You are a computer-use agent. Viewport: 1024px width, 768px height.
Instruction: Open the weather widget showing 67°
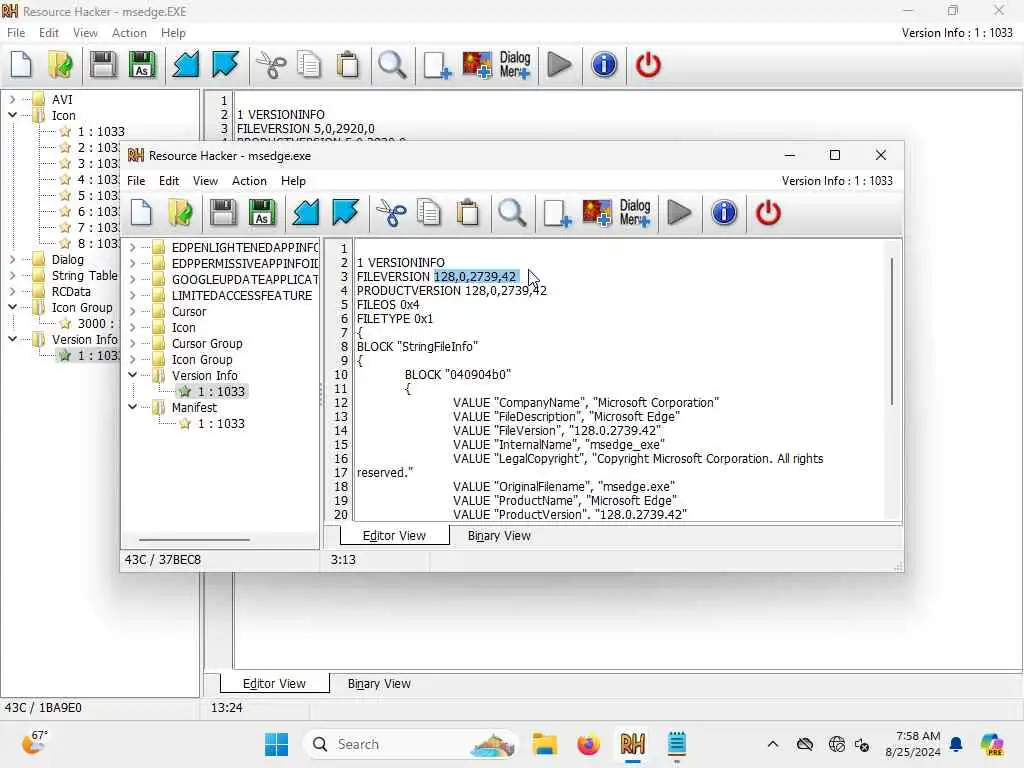35,743
